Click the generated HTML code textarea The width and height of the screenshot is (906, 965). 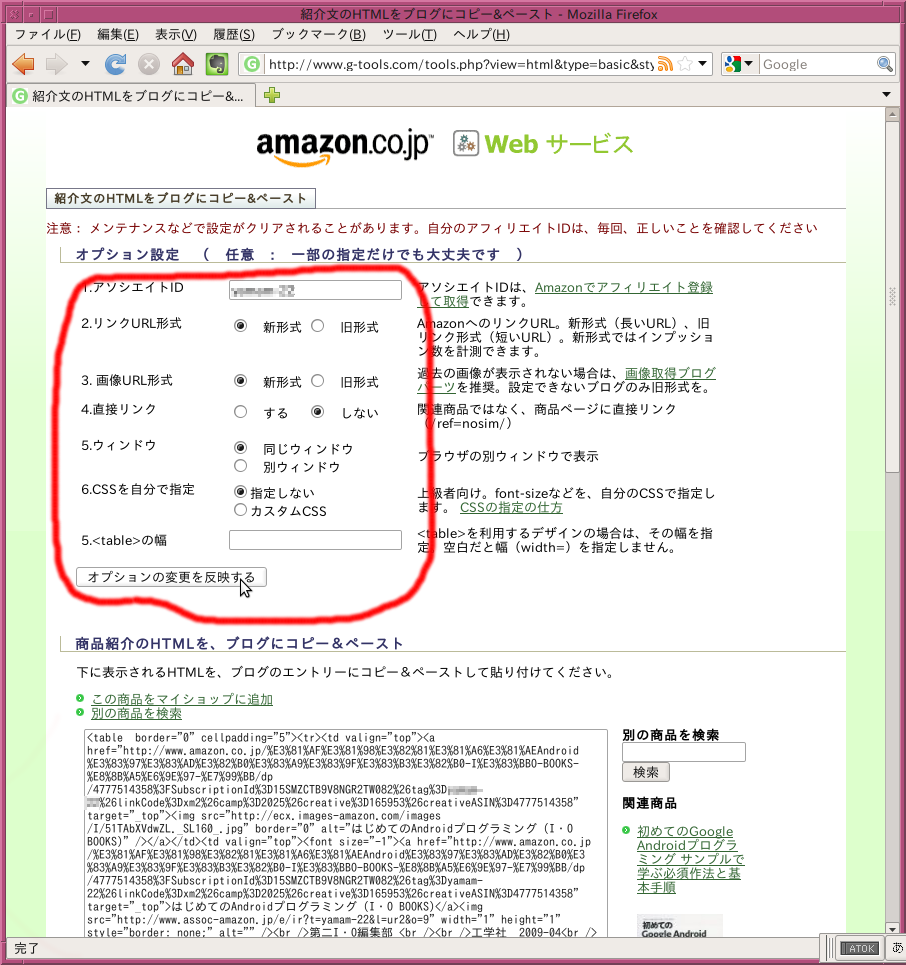click(x=346, y=833)
